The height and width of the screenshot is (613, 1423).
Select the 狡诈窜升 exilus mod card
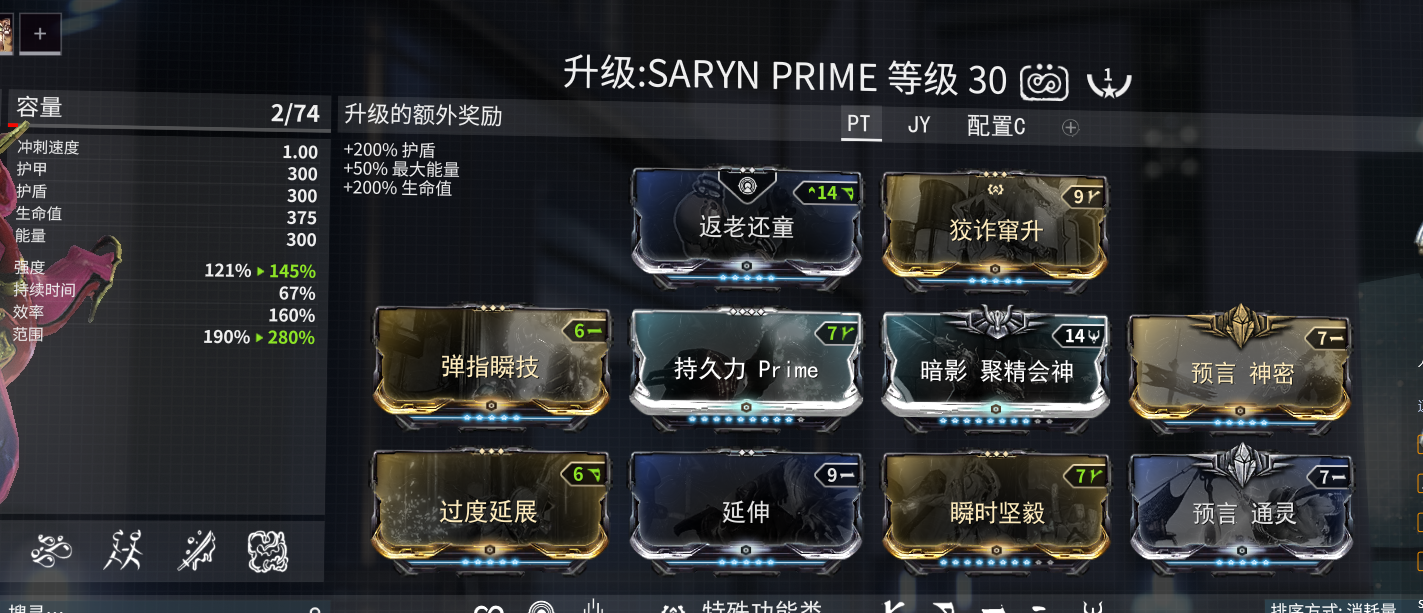(996, 228)
